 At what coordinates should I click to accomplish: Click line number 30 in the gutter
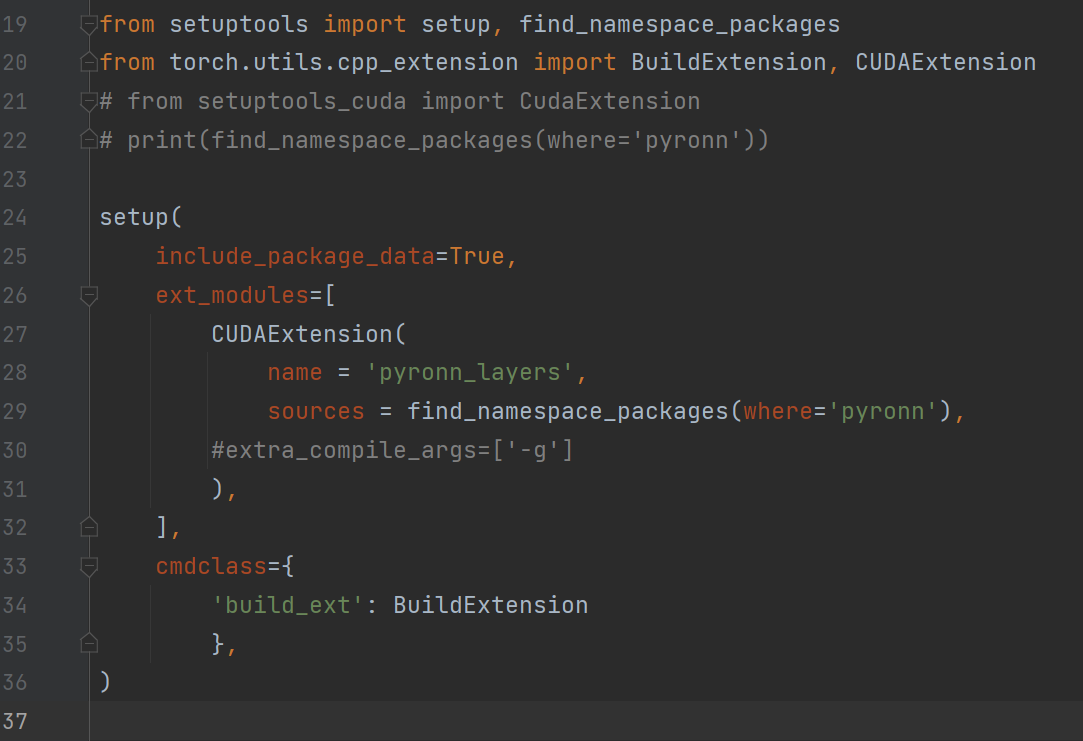point(15,450)
